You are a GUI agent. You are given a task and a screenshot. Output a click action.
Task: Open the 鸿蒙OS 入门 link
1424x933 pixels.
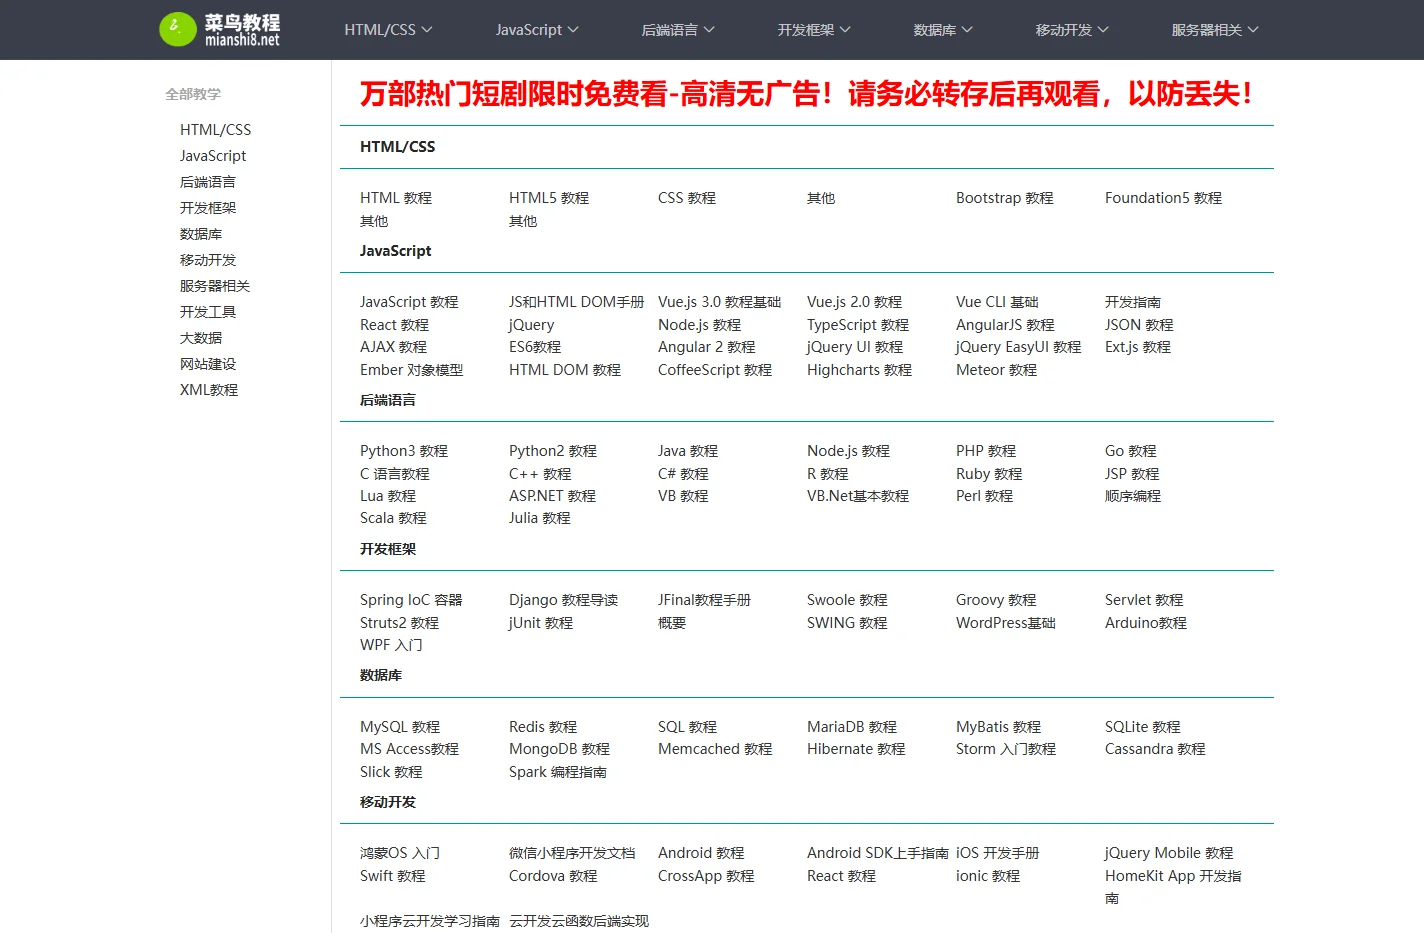point(400,853)
